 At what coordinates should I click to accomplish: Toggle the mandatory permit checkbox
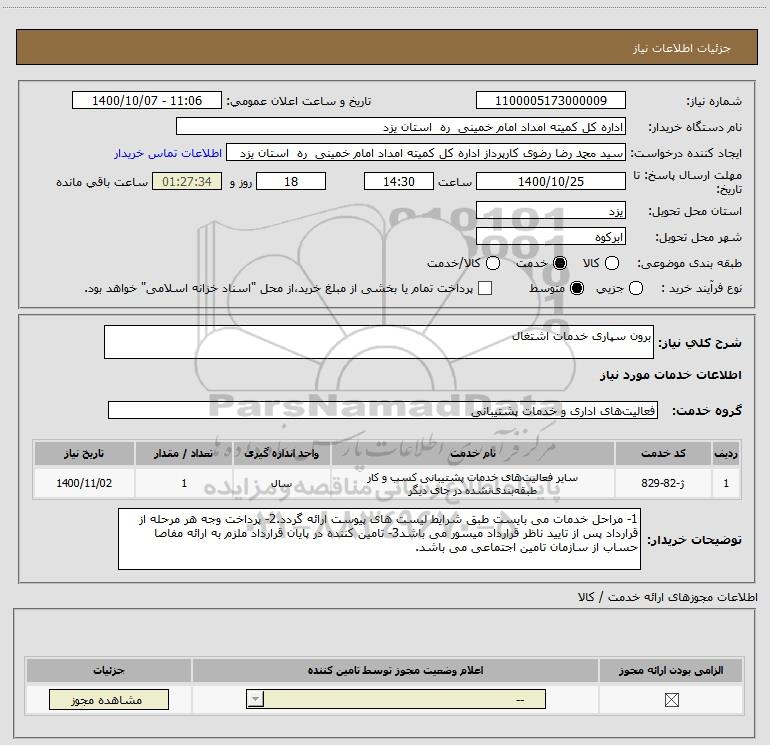pos(671,700)
